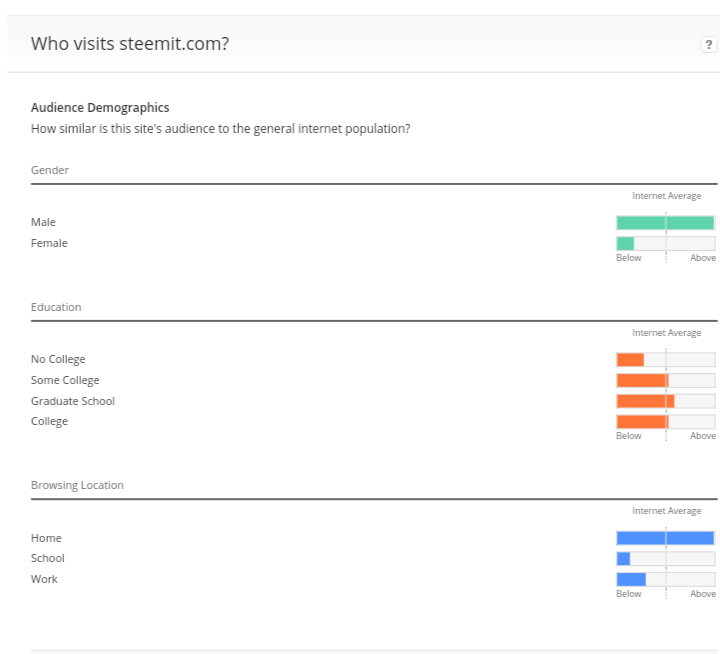The height and width of the screenshot is (654, 720).
Task: Click the blue Home browsing bar
Action: point(665,538)
